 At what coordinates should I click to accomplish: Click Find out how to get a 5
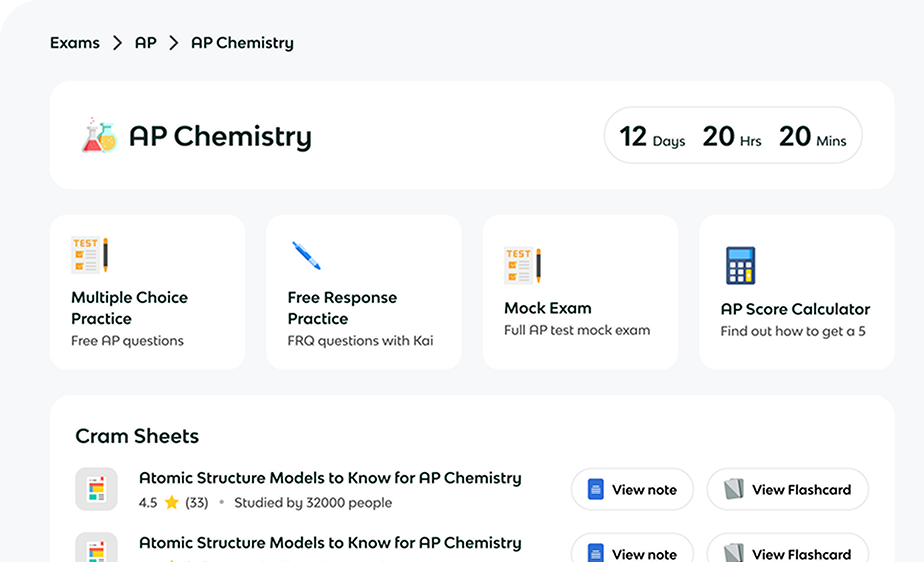793,332
